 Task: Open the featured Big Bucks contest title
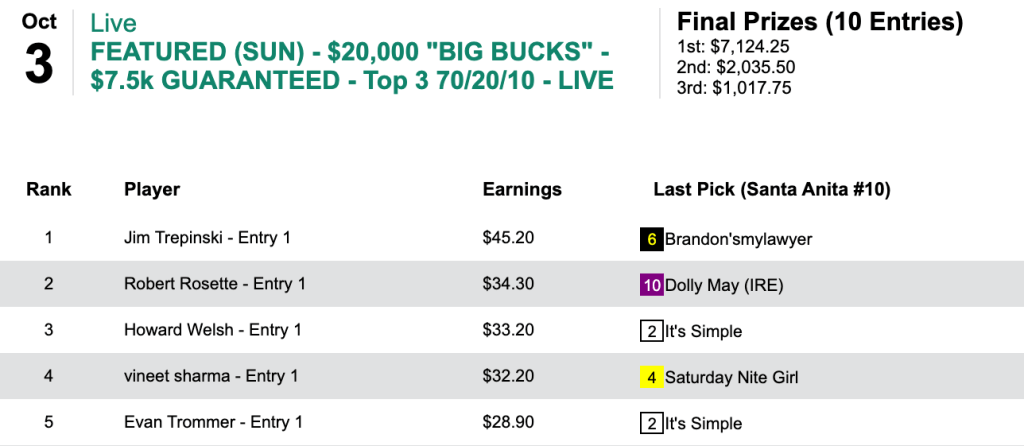[x=351, y=64]
